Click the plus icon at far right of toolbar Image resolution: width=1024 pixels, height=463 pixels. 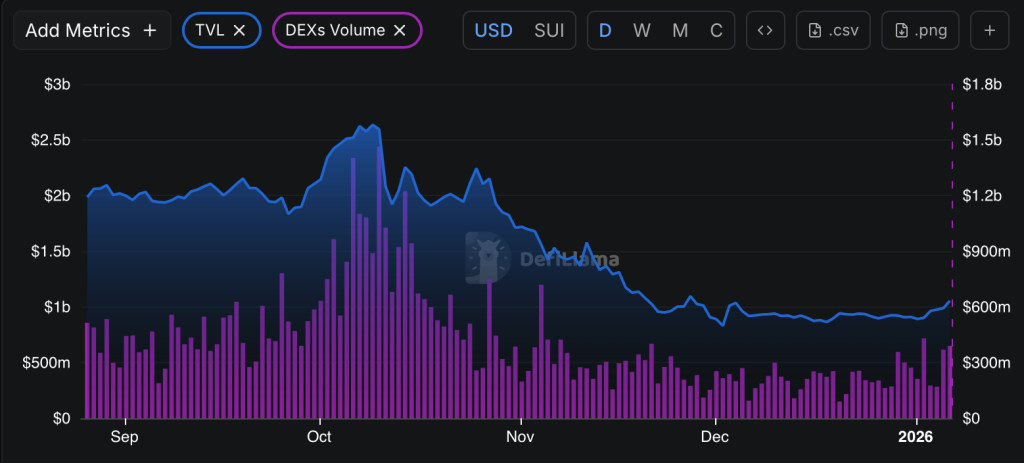[x=990, y=30]
